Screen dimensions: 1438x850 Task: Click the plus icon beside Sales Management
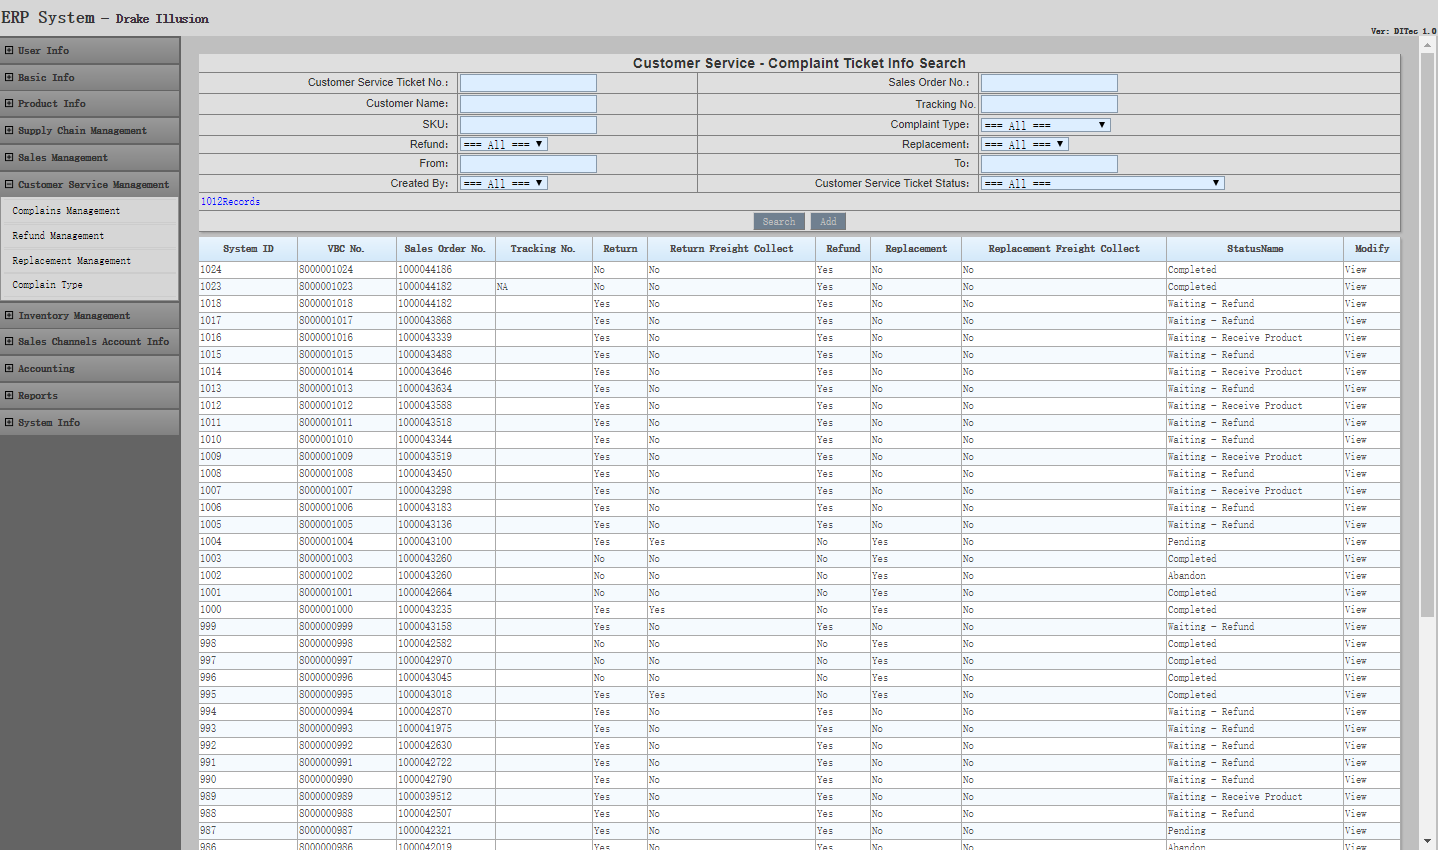pyautogui.click(x=9, y=157)
